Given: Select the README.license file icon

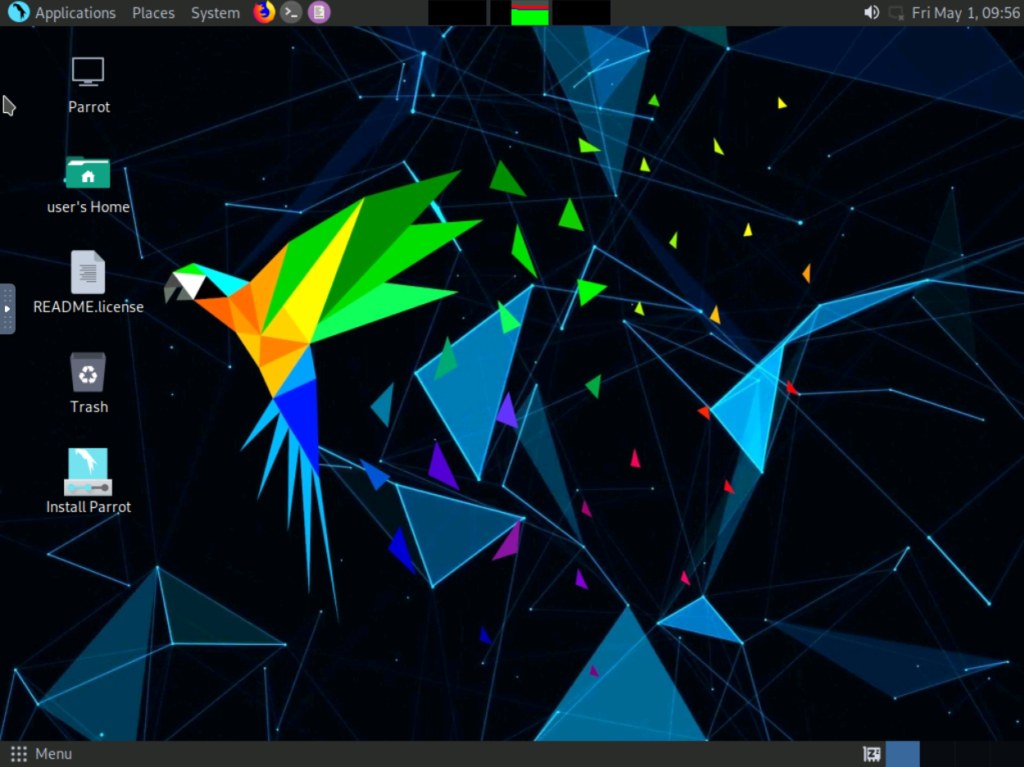Looking at the screenshot, I should point(88,273).
